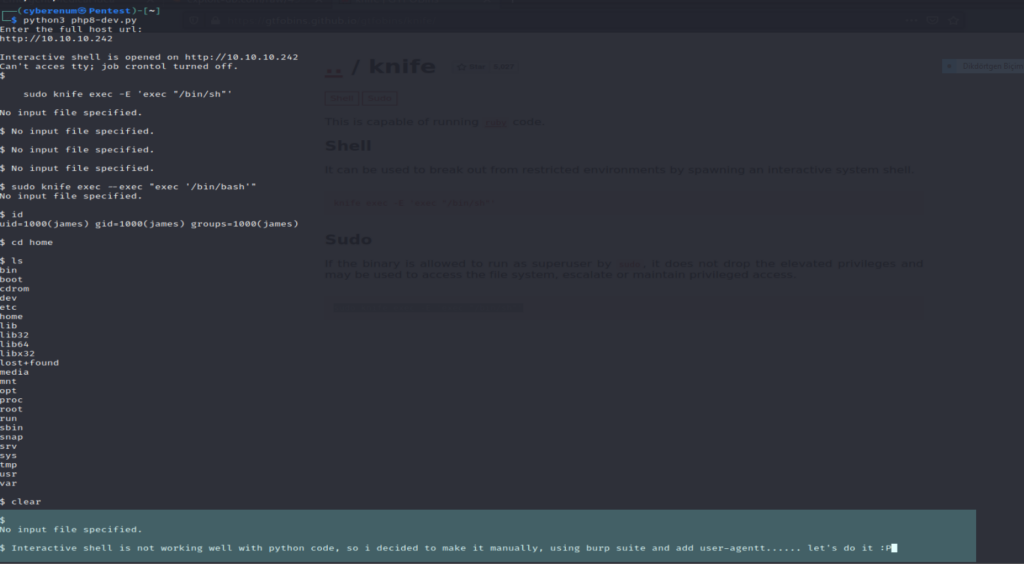Select 'cdrom' in the directory listing
Image resolution: width=1024 pixels, height=564 pixels.
pyautogui.click(x=14, y=289)
